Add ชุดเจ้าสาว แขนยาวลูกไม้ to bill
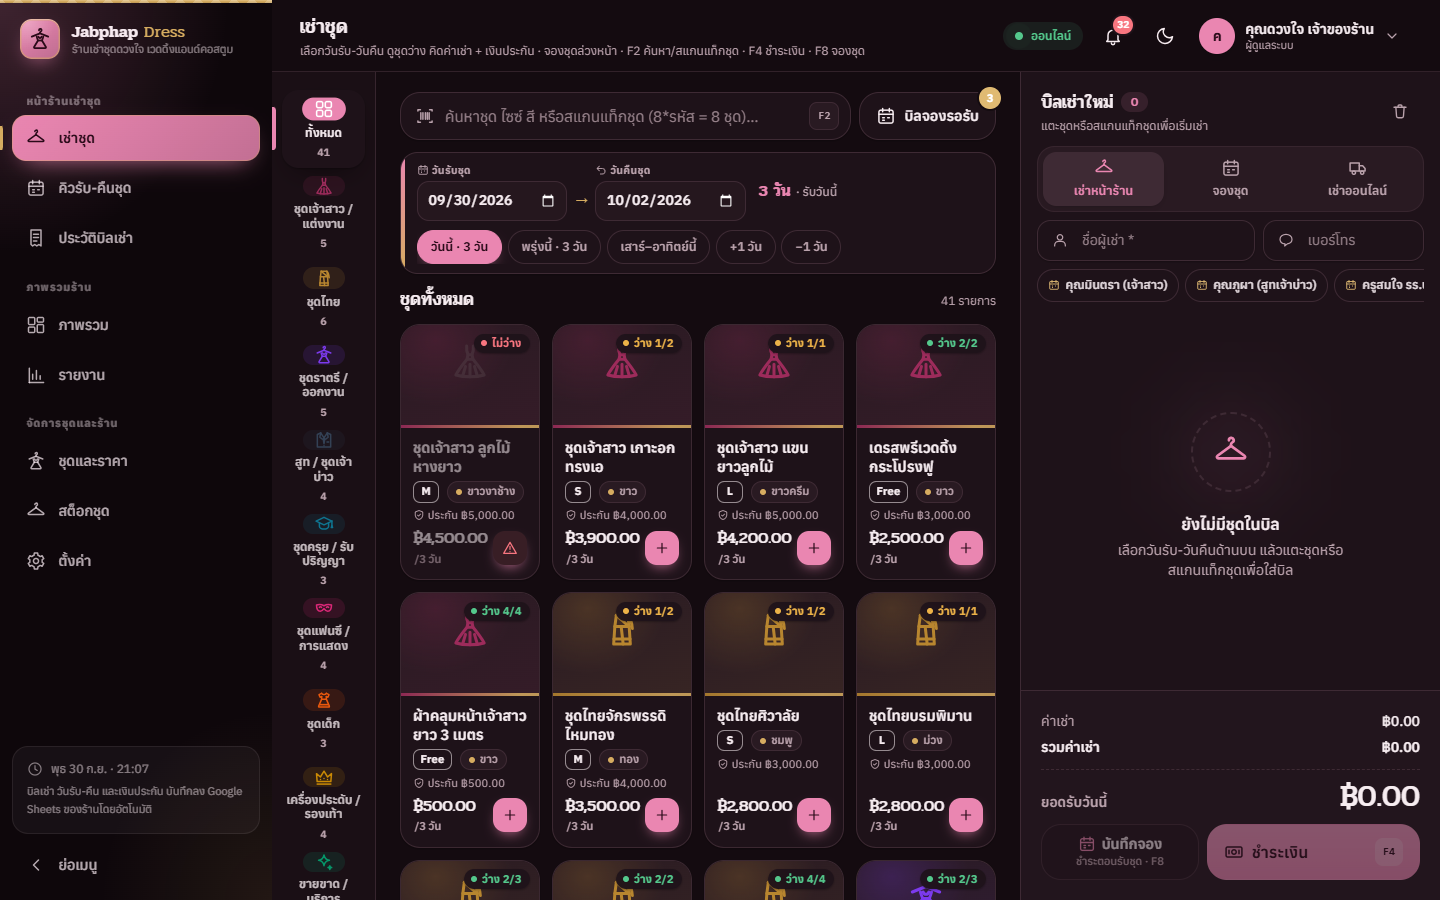Image resolution: width=1440 pixels, height=900 pixels. coord(814,548)
